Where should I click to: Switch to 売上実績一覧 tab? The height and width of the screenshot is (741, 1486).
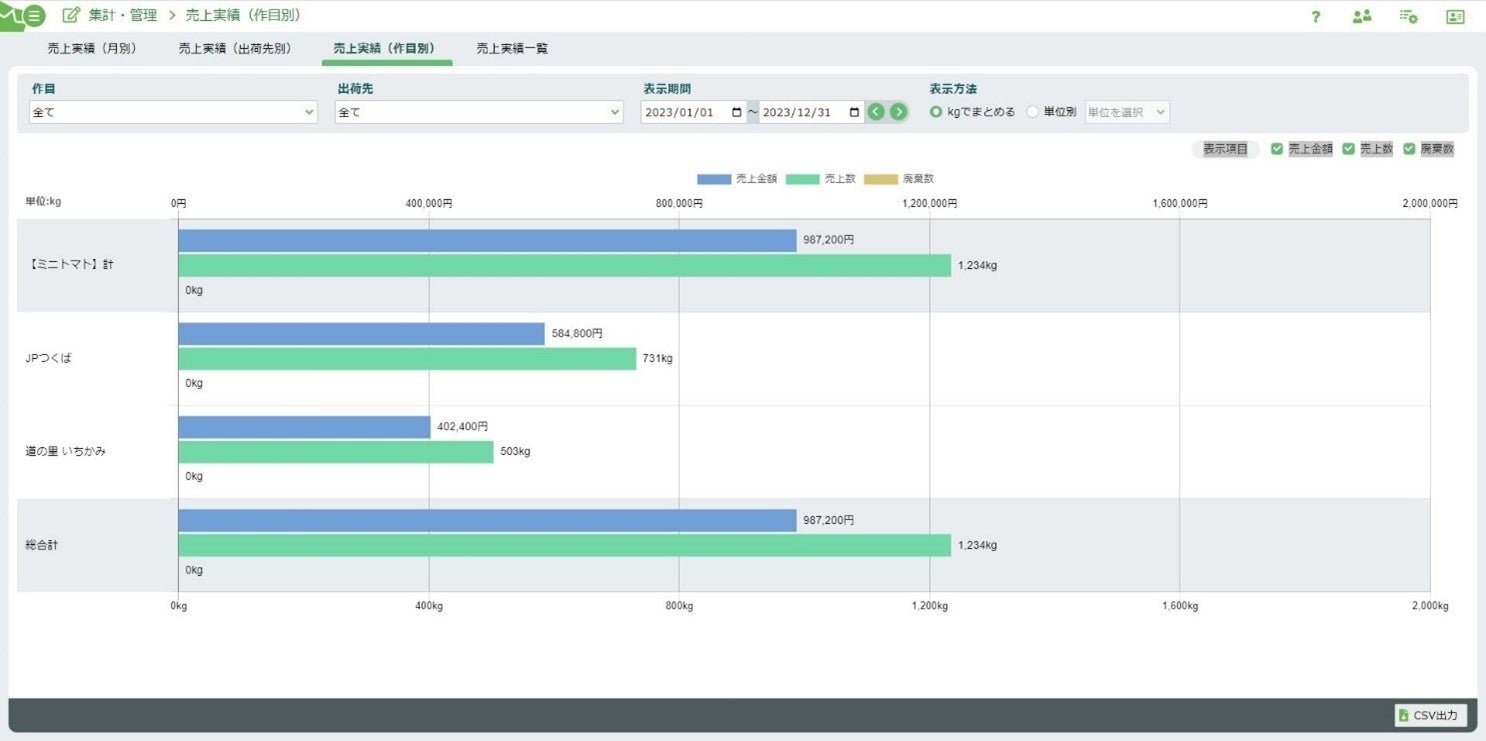(x=512, y=48)
